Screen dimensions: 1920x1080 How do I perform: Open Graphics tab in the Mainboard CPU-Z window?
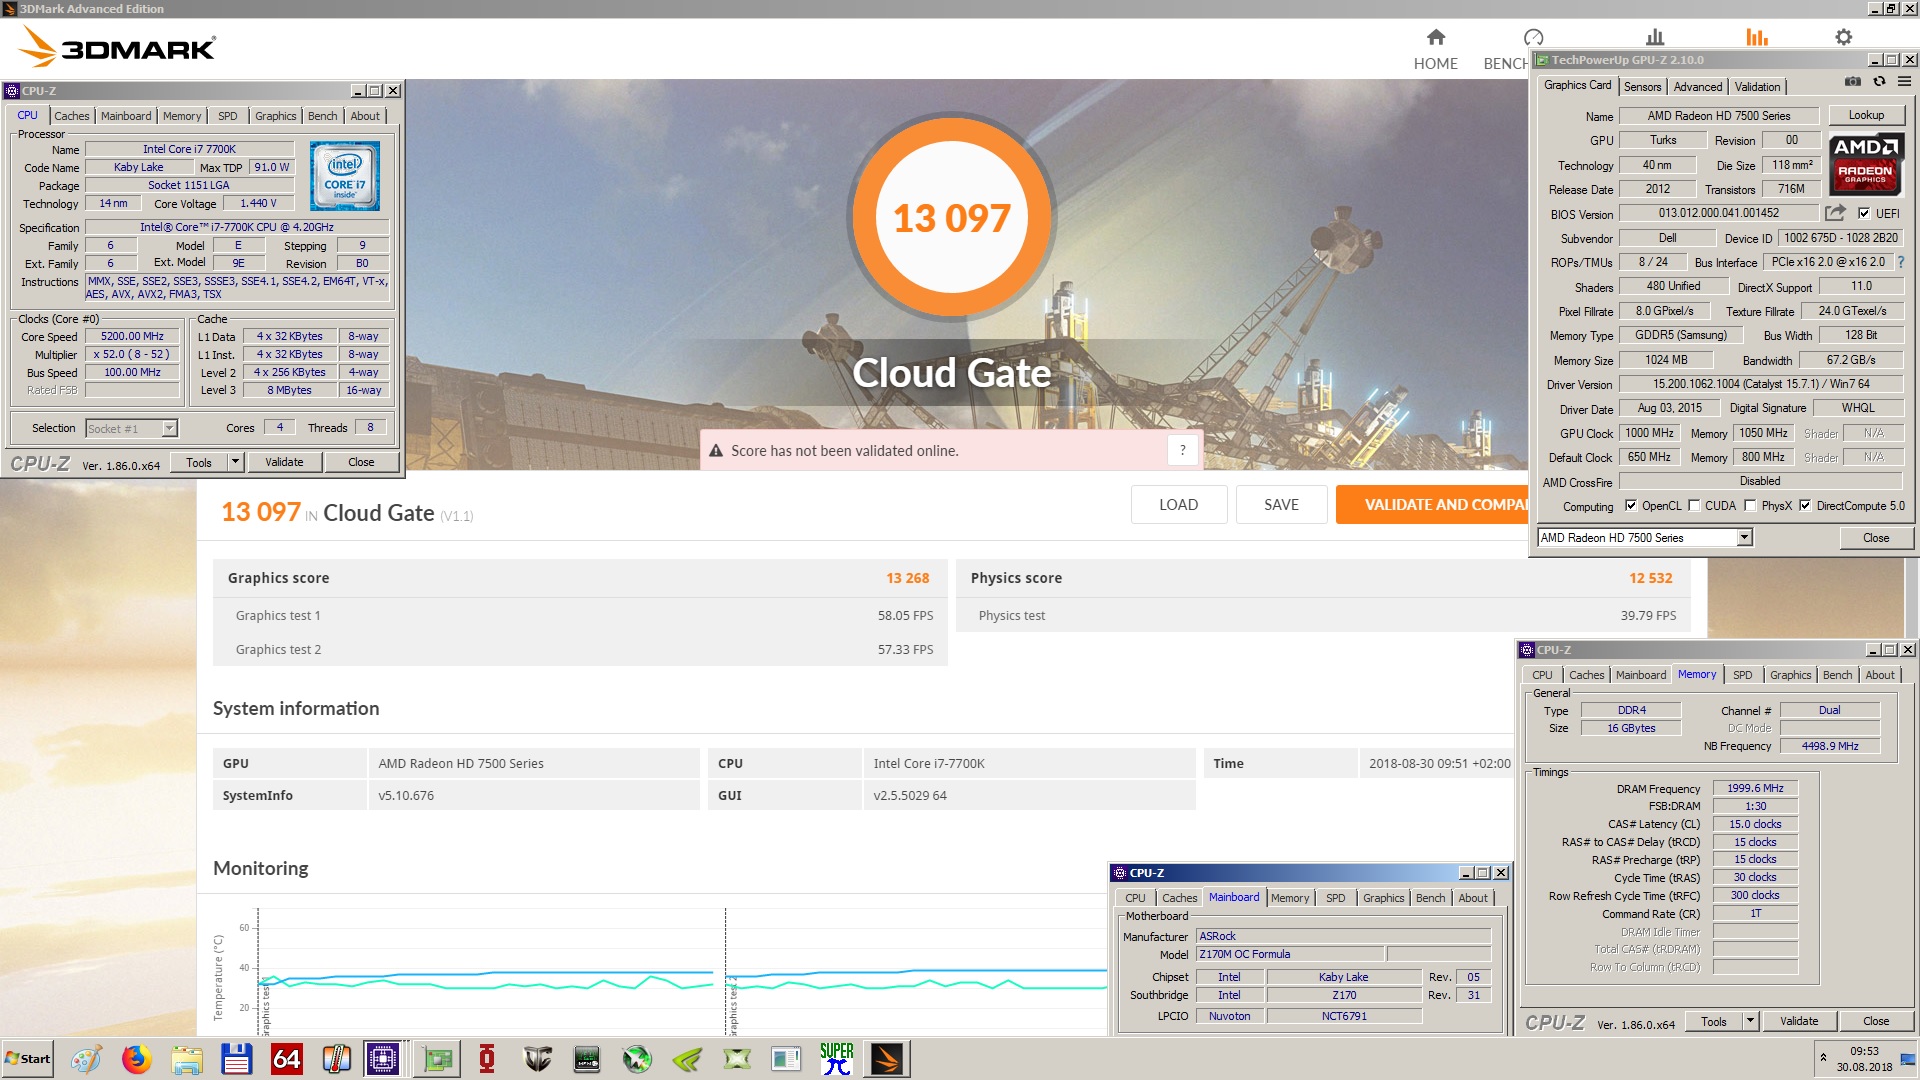click(1383, 898)
